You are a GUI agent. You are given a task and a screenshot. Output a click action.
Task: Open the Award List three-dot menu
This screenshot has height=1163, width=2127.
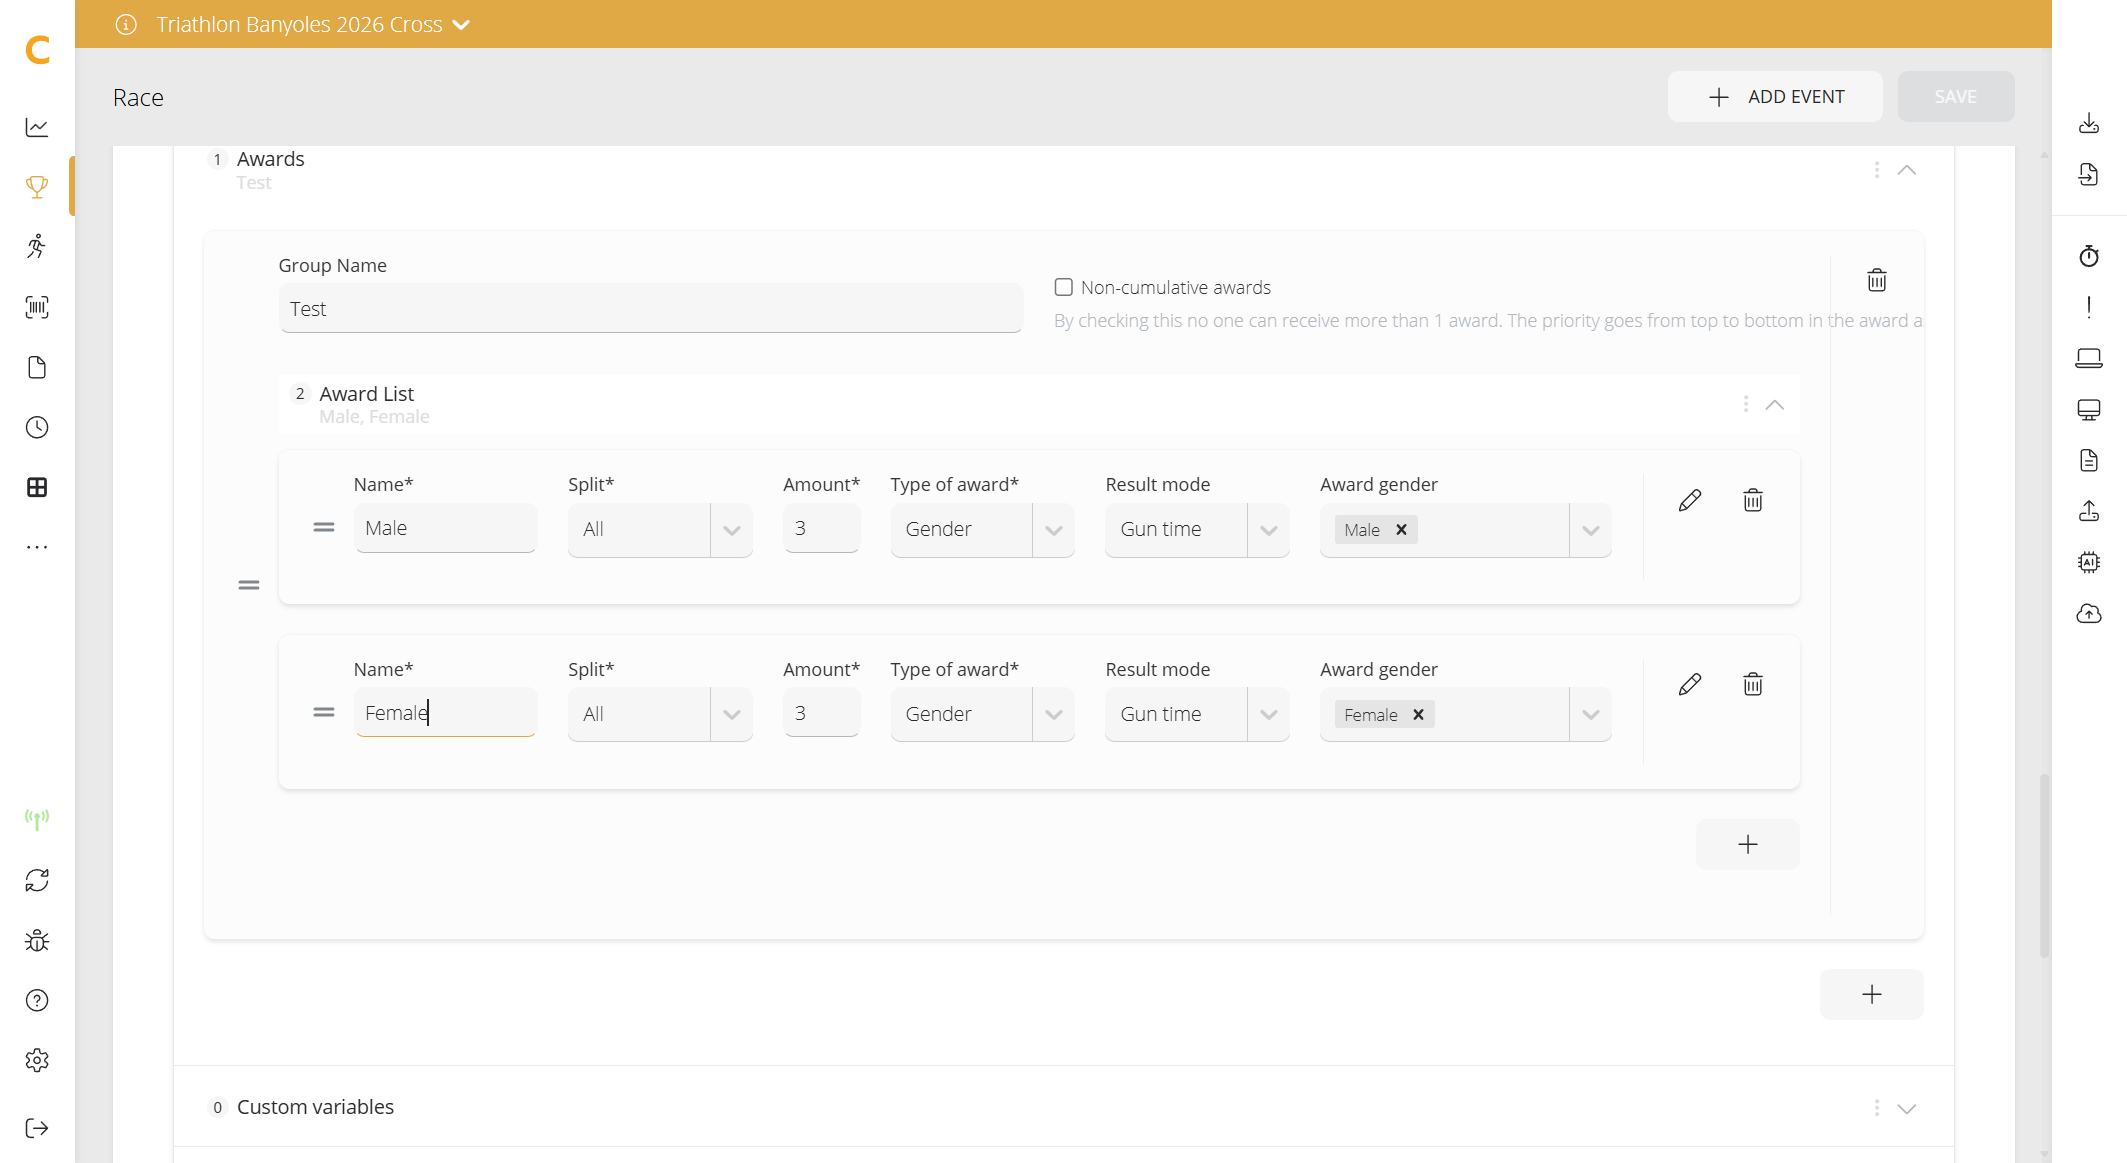(x=1746, y=403)
